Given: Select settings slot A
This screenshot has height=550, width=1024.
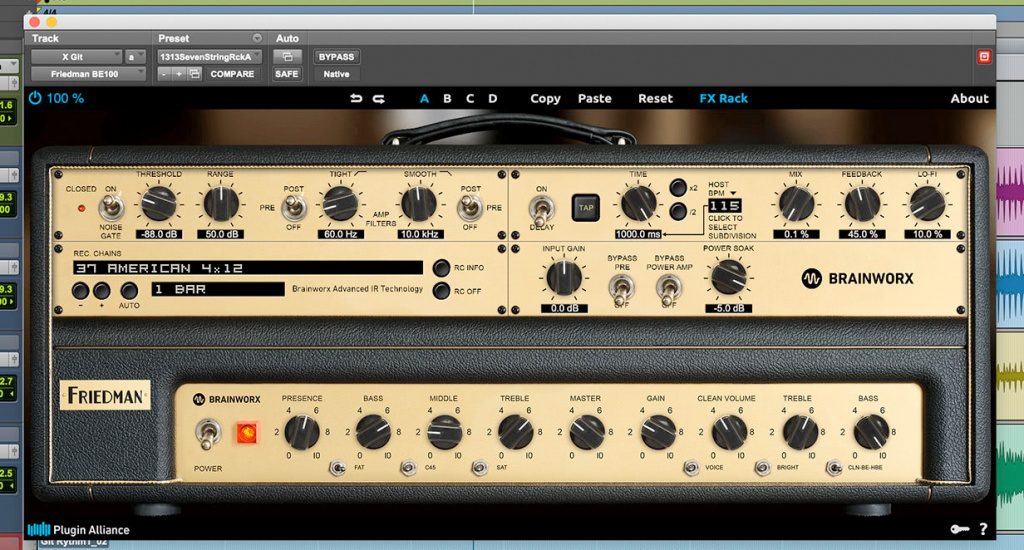Looking at the screenshot, I should [424, 99].
